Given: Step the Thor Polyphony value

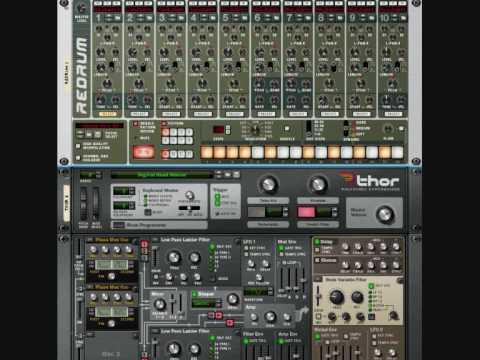Looking at the screenshot, I should (132, 191).
